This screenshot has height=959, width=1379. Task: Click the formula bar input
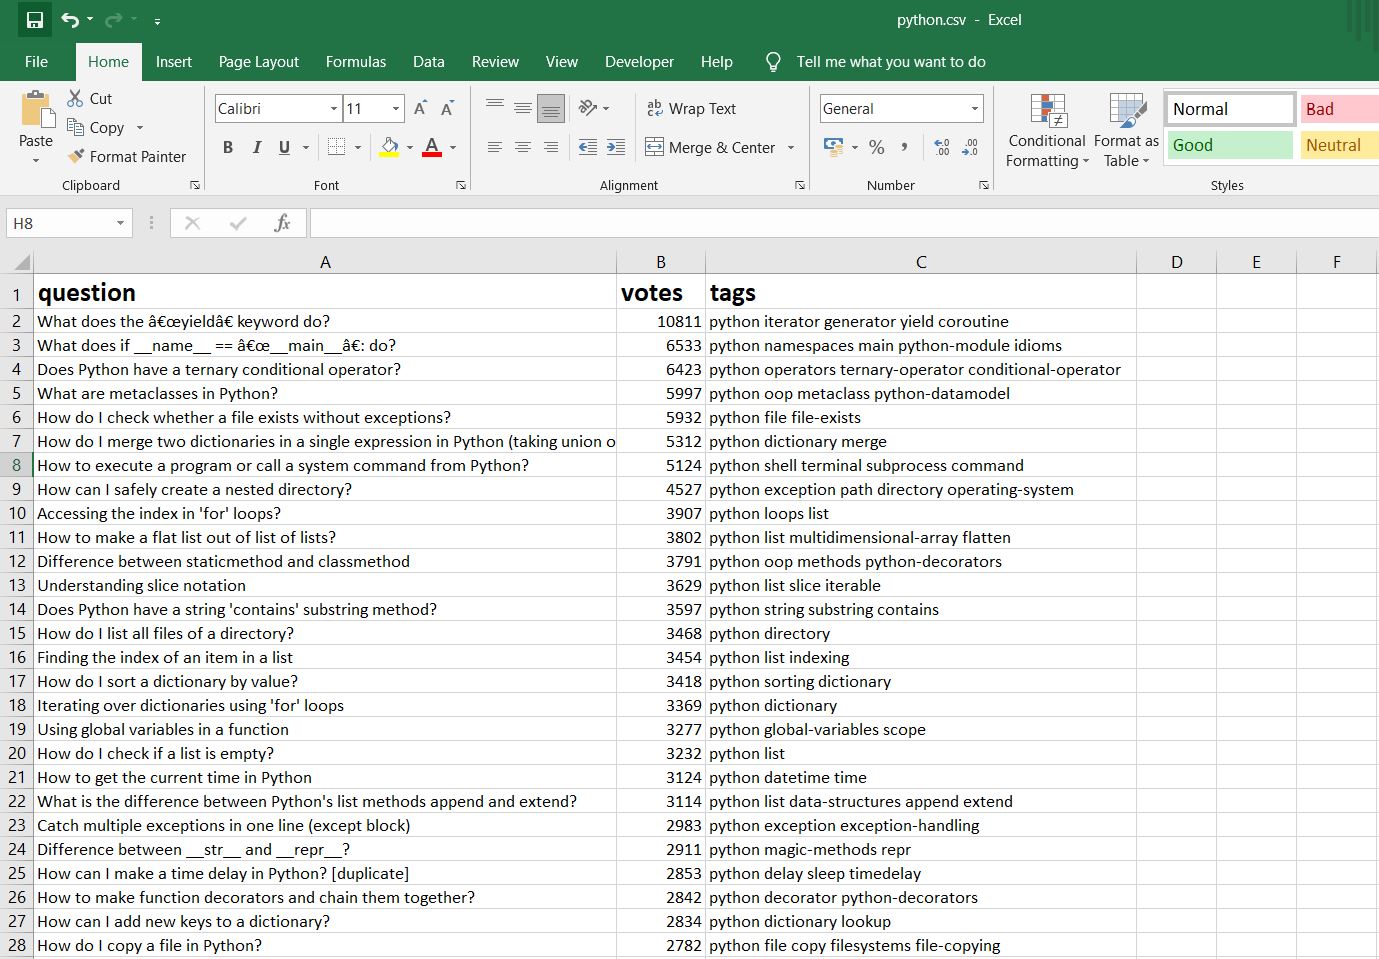pyautogui.click(x=844, y=223)
